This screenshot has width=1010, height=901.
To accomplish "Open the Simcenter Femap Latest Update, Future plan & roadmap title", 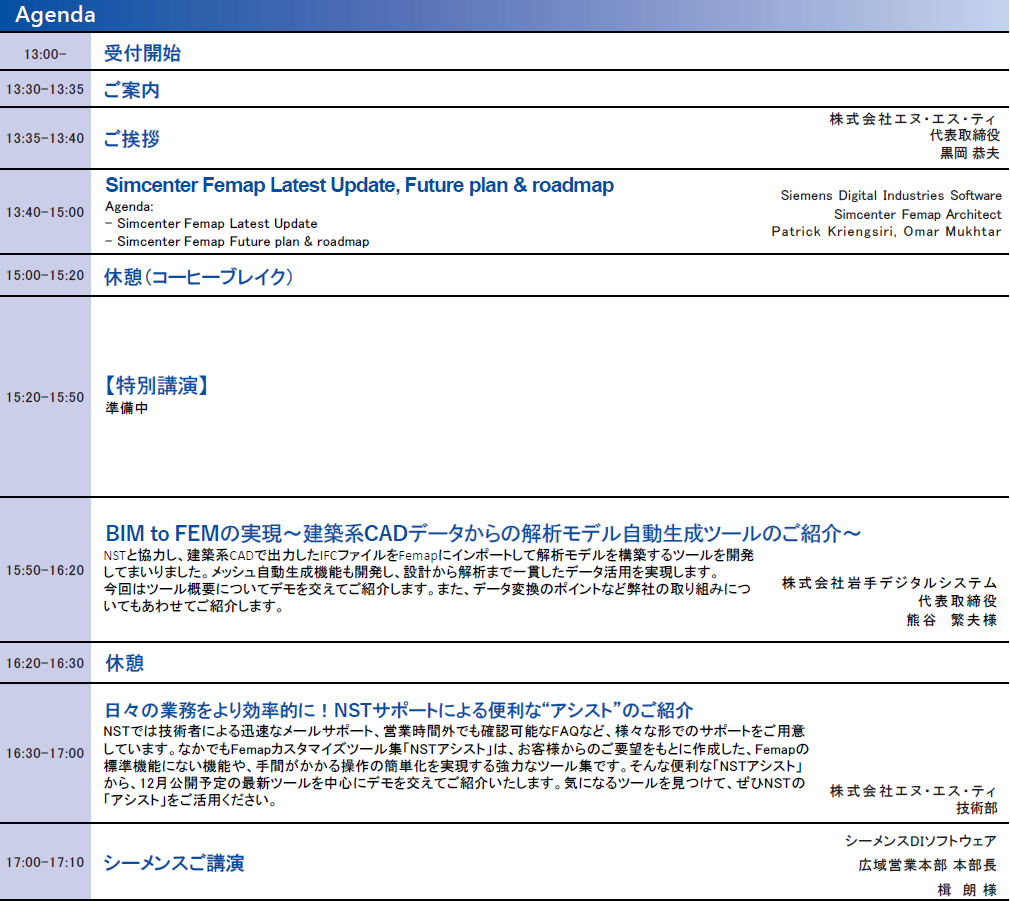I will (359, 186).
